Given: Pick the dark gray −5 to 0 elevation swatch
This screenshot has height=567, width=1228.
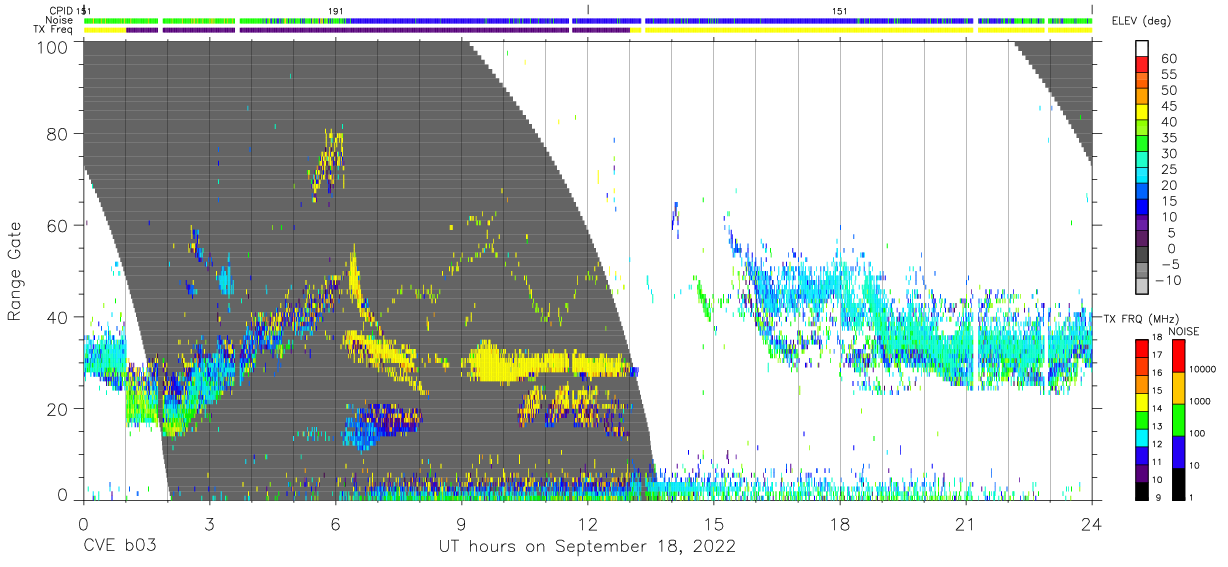Looking at the screenshot, I should 1142,256.
